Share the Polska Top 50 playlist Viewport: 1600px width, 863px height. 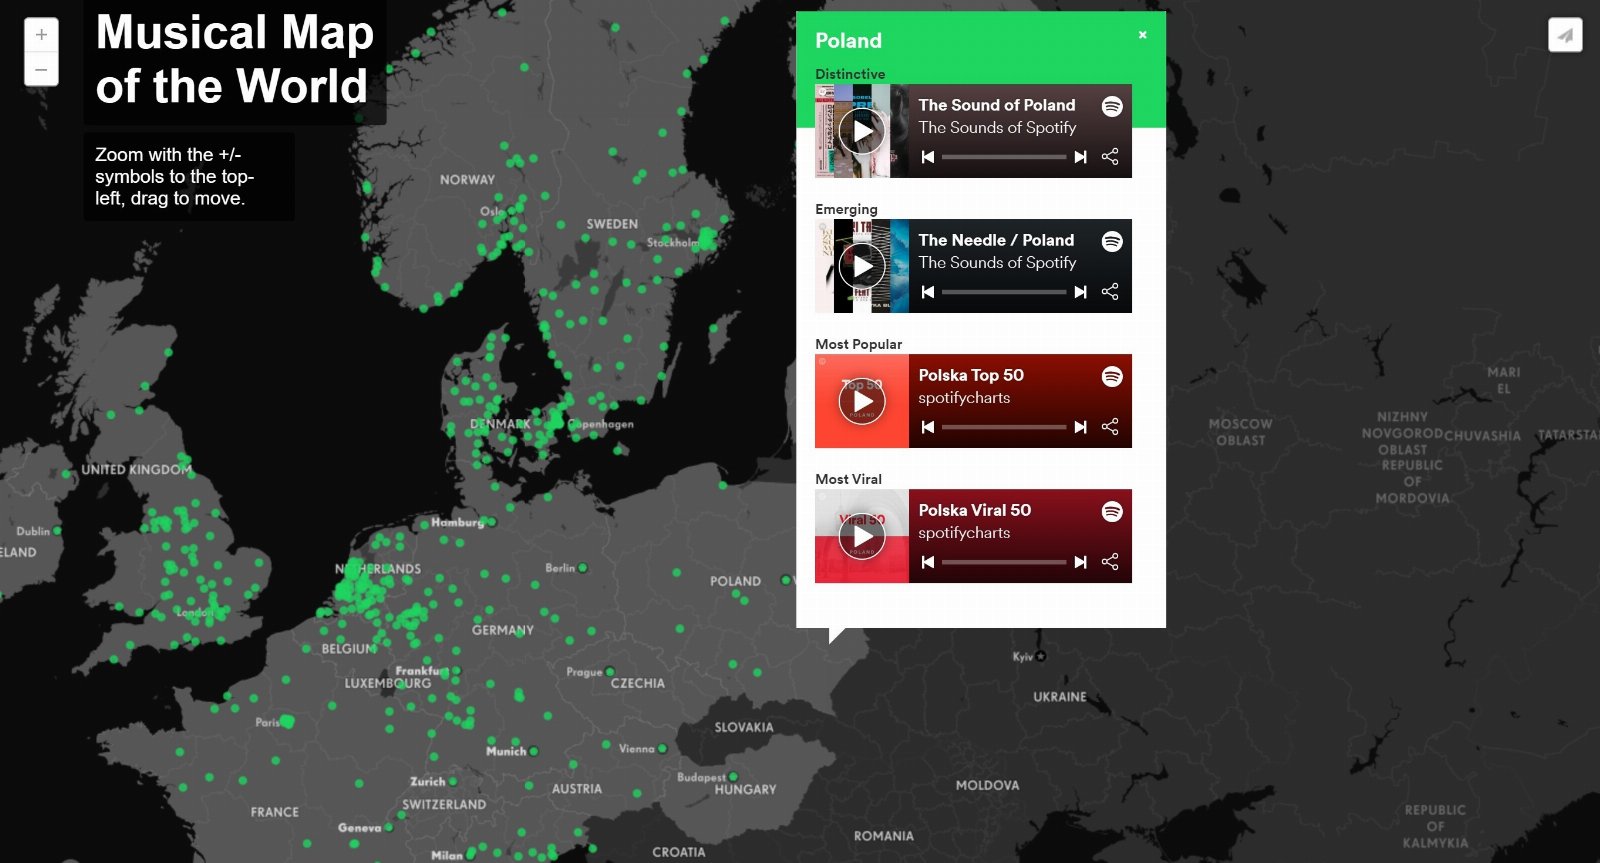(1110, 427)
